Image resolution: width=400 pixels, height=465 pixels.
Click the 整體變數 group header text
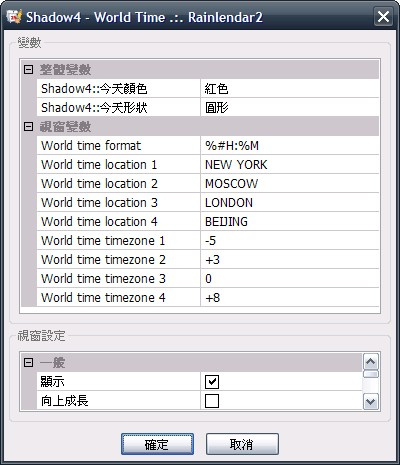click(x=65, y=70)
